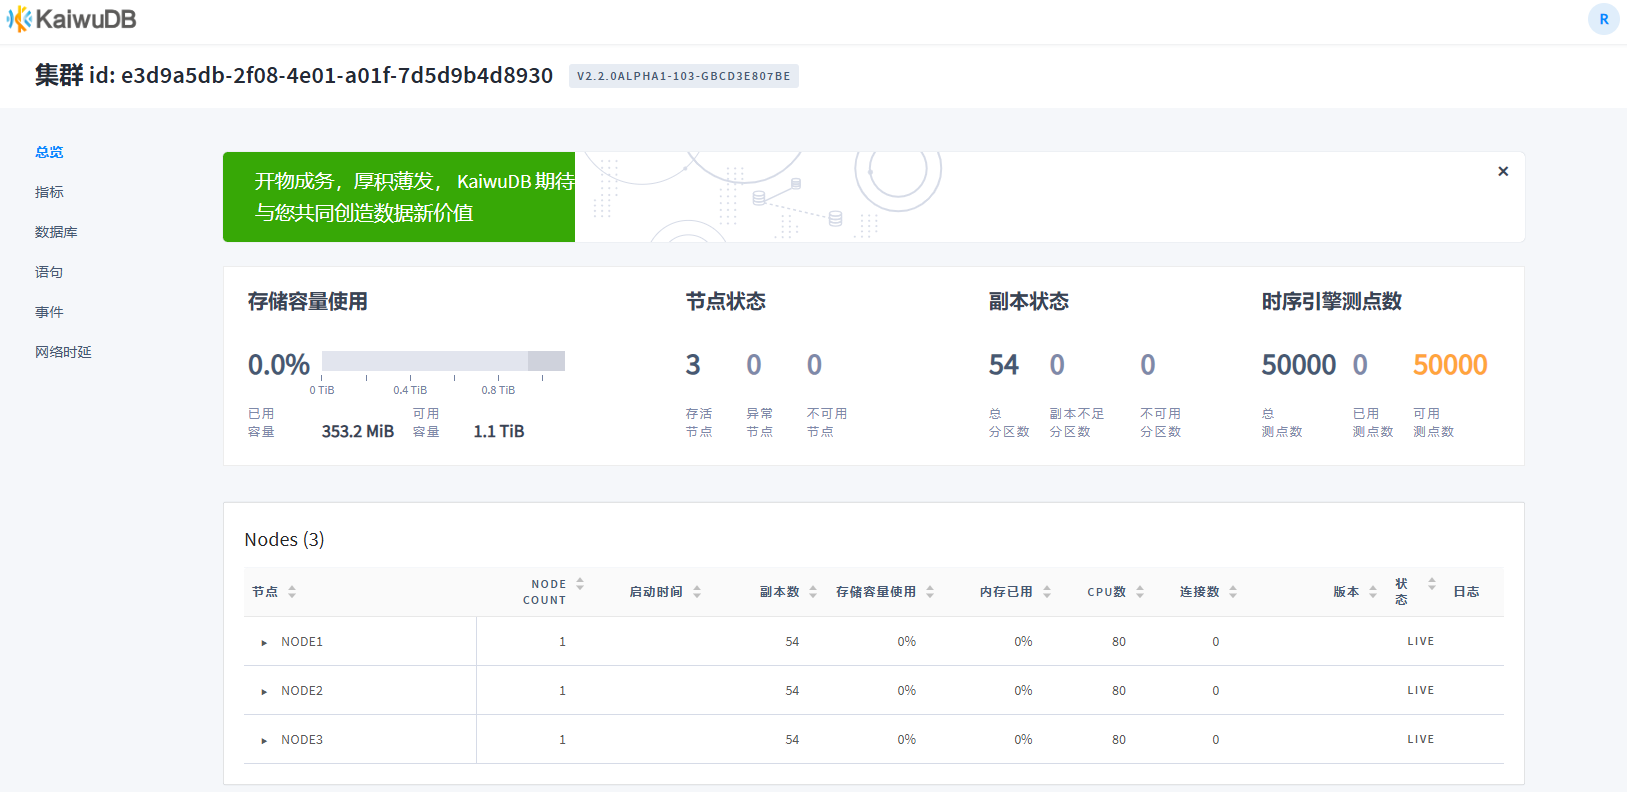Viewport: 1627px width, 792px height.
Task: Sort table by 状态 column
Action: [x=1415, y=591]
